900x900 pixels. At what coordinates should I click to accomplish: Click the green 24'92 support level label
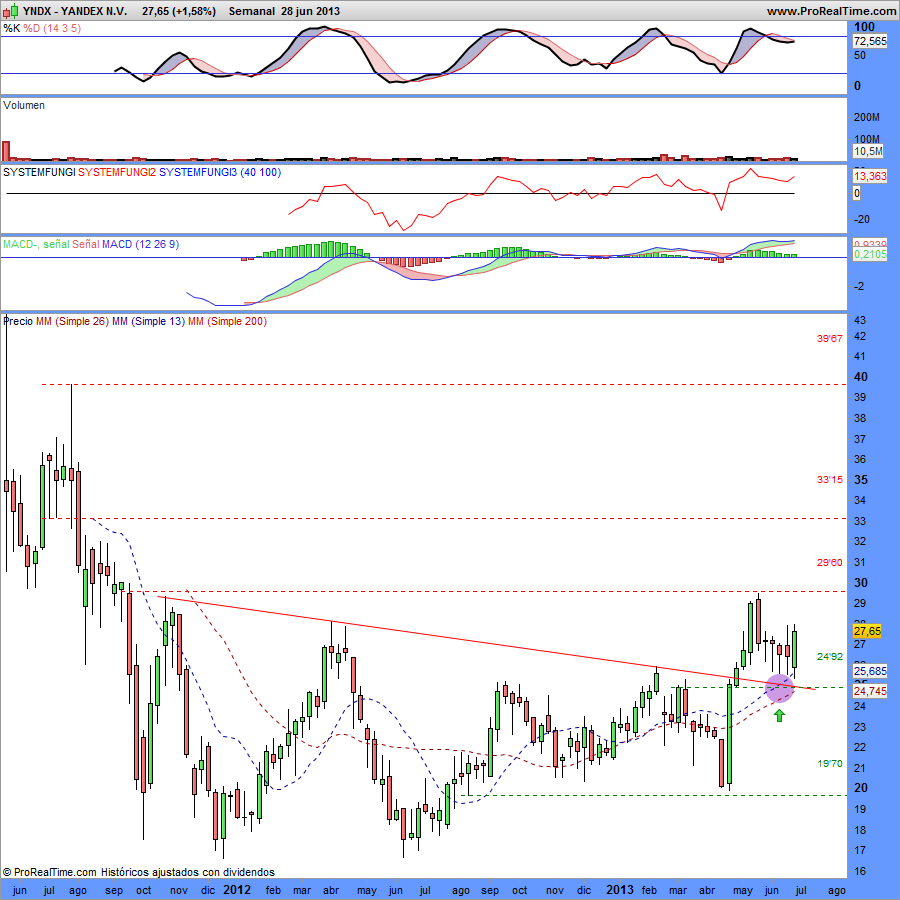click(x=830, y=657)
